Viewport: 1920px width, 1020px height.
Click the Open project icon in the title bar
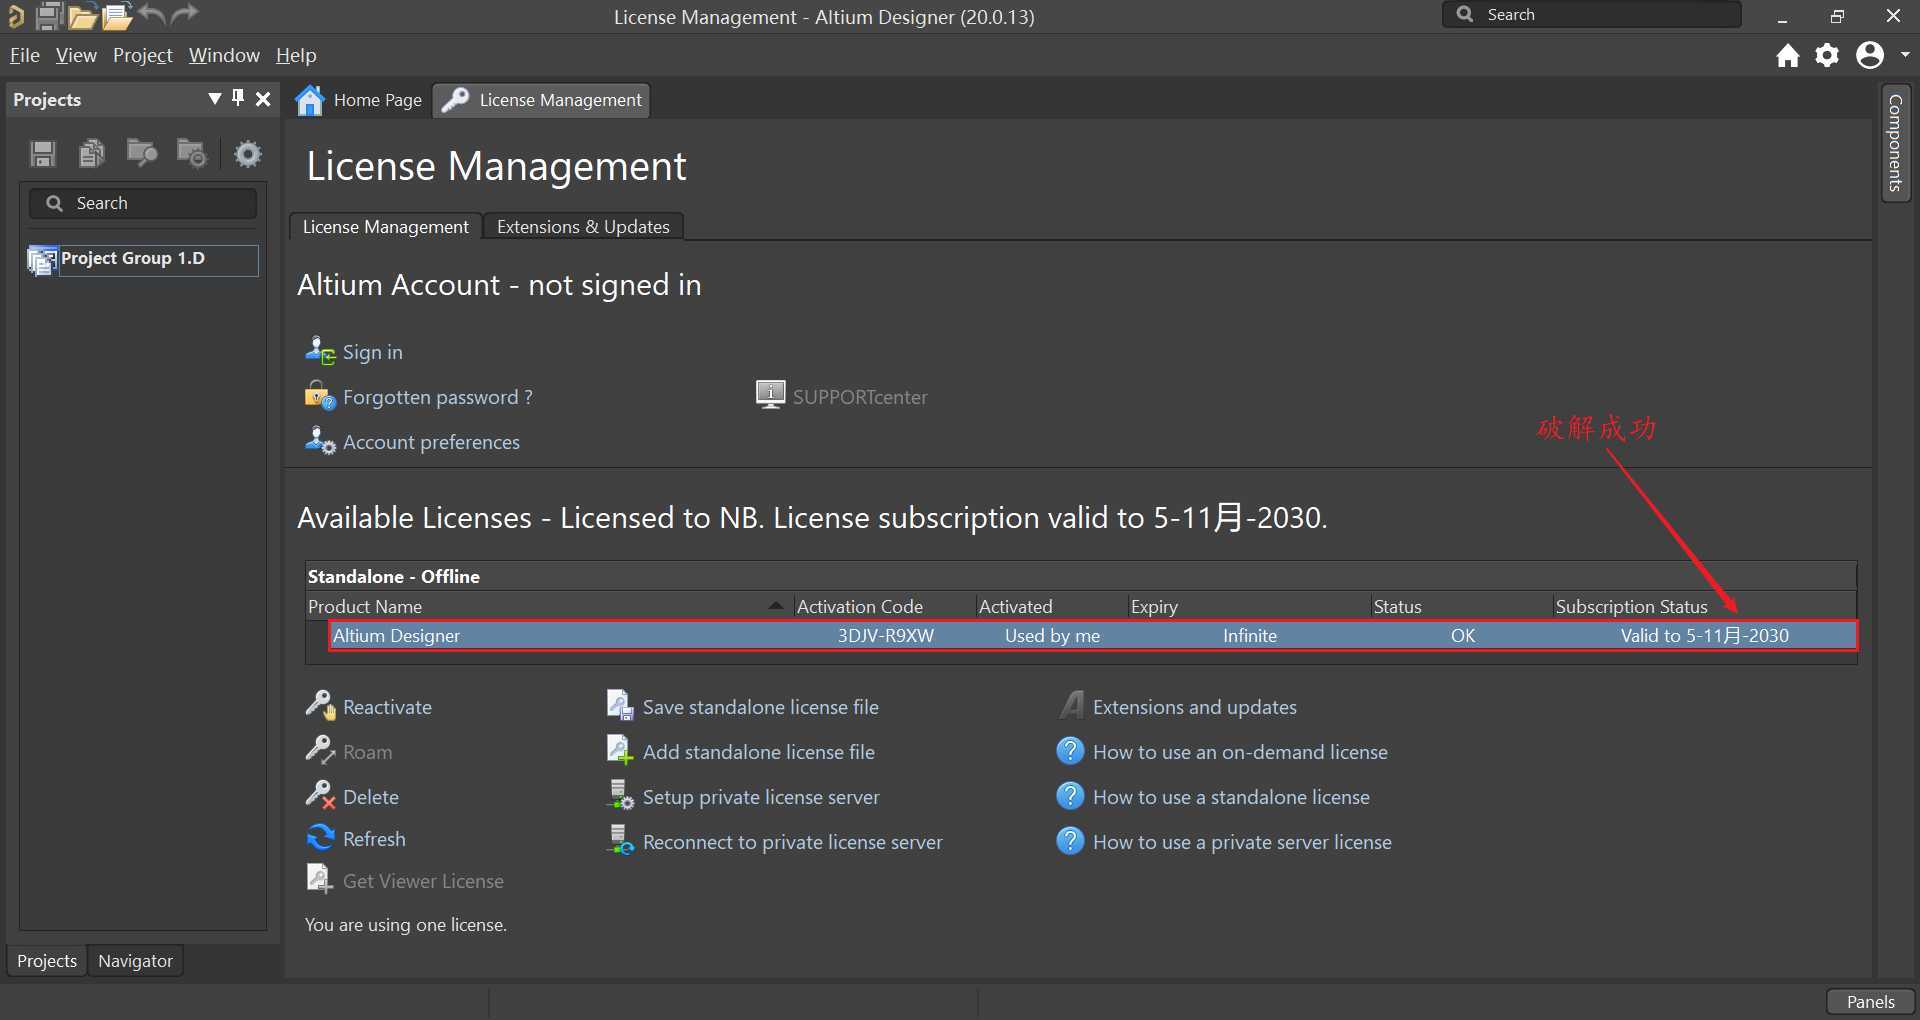(117, 16)
